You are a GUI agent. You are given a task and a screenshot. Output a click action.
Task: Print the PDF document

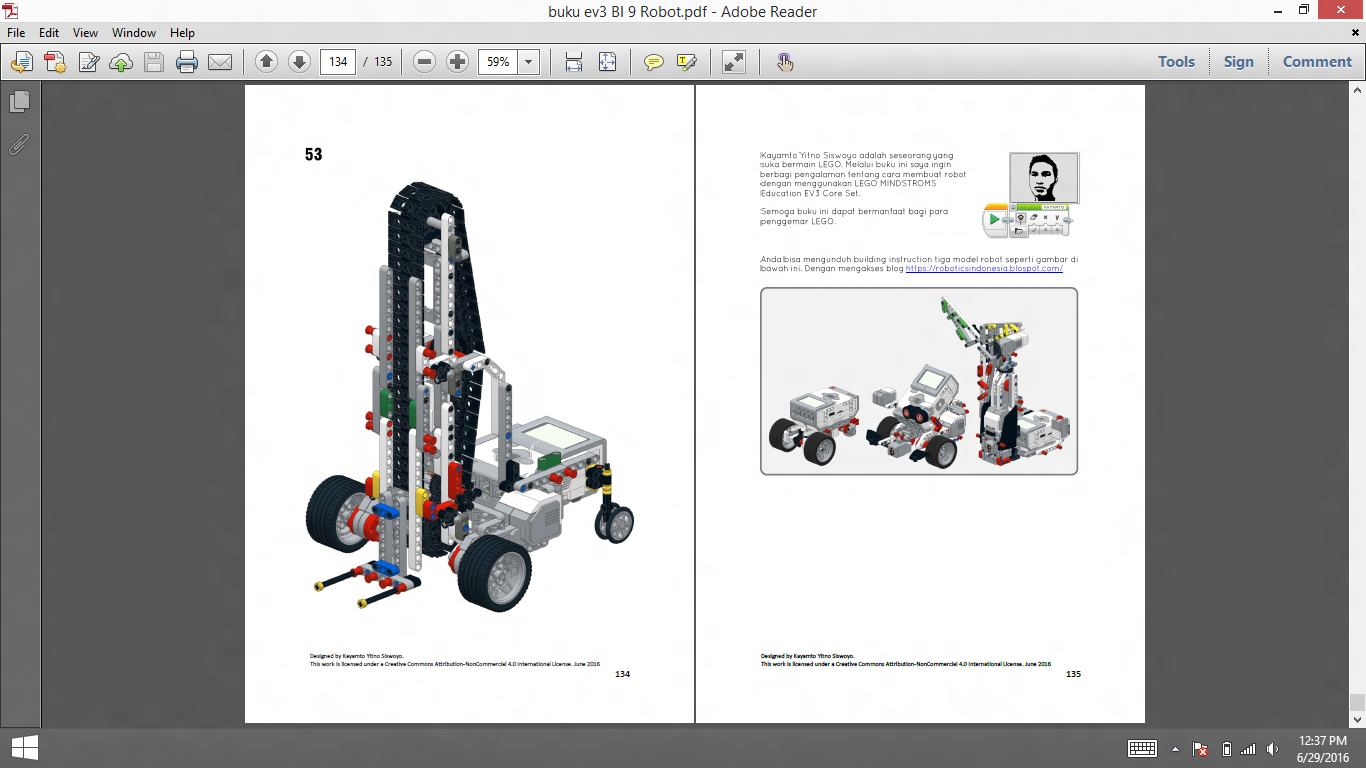[189, 62]
